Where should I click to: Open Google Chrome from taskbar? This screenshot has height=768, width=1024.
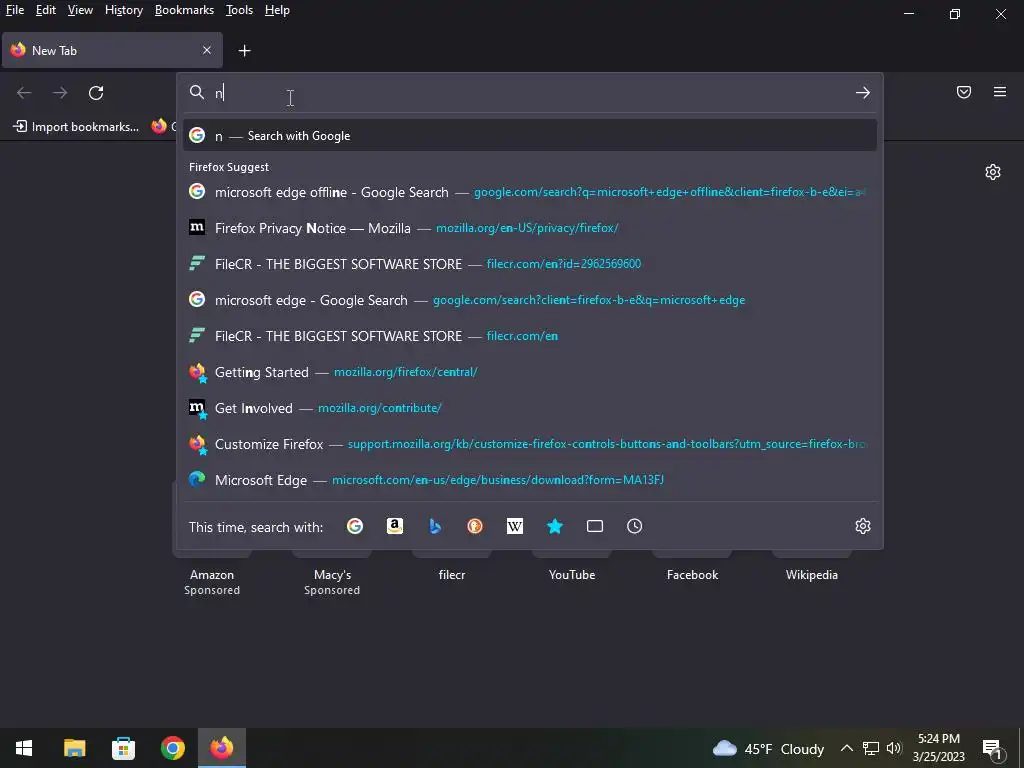pos(172,748)
